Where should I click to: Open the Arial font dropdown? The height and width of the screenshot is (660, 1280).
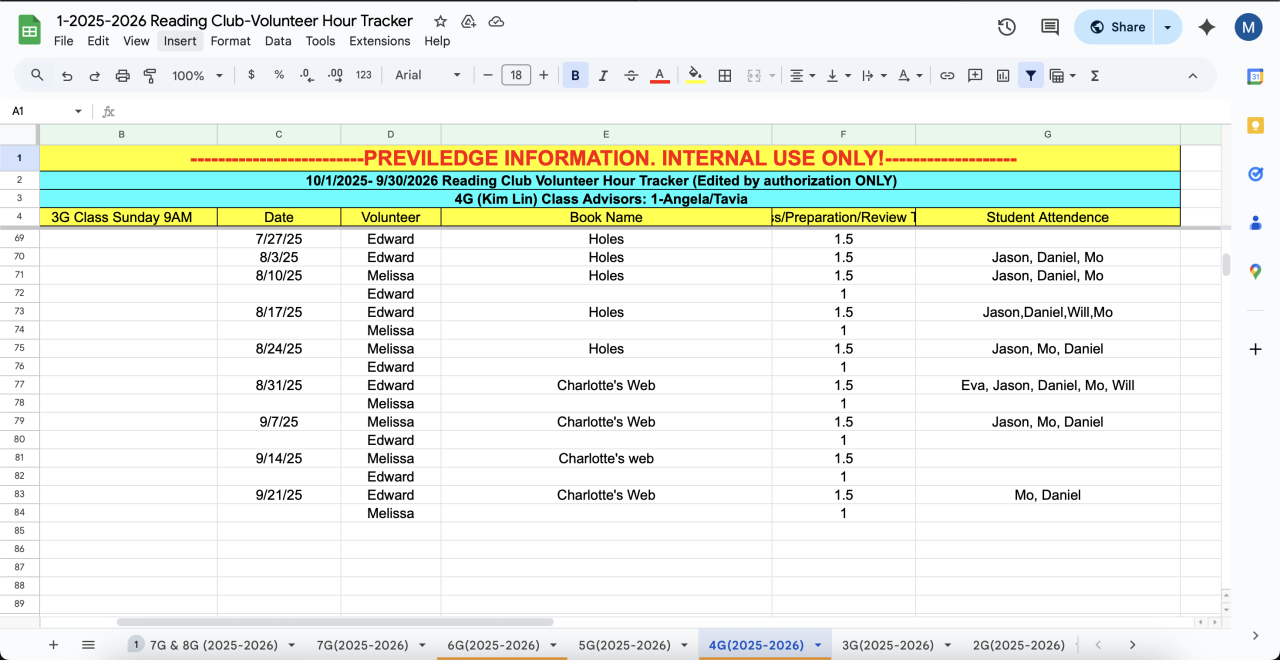click(428, 76)
